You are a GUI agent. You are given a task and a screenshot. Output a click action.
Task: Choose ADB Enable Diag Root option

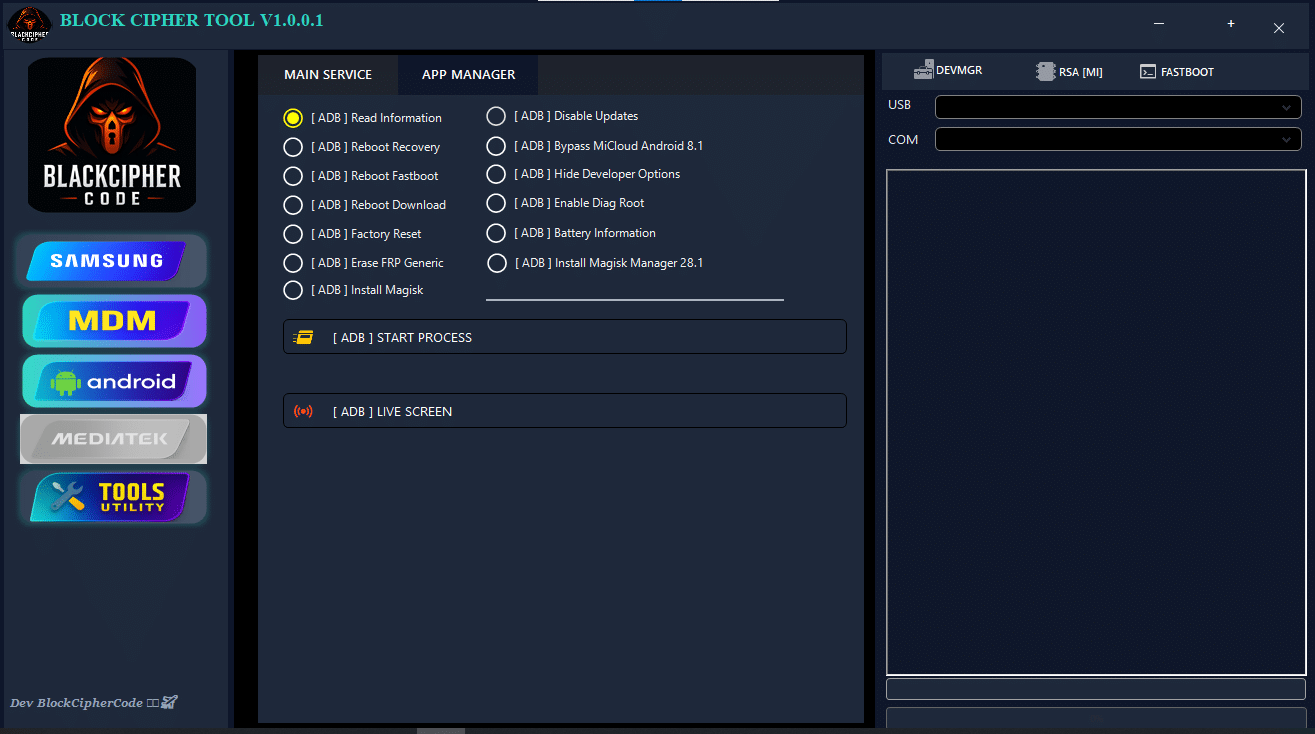pyautogui.click(x=496, y=203)
